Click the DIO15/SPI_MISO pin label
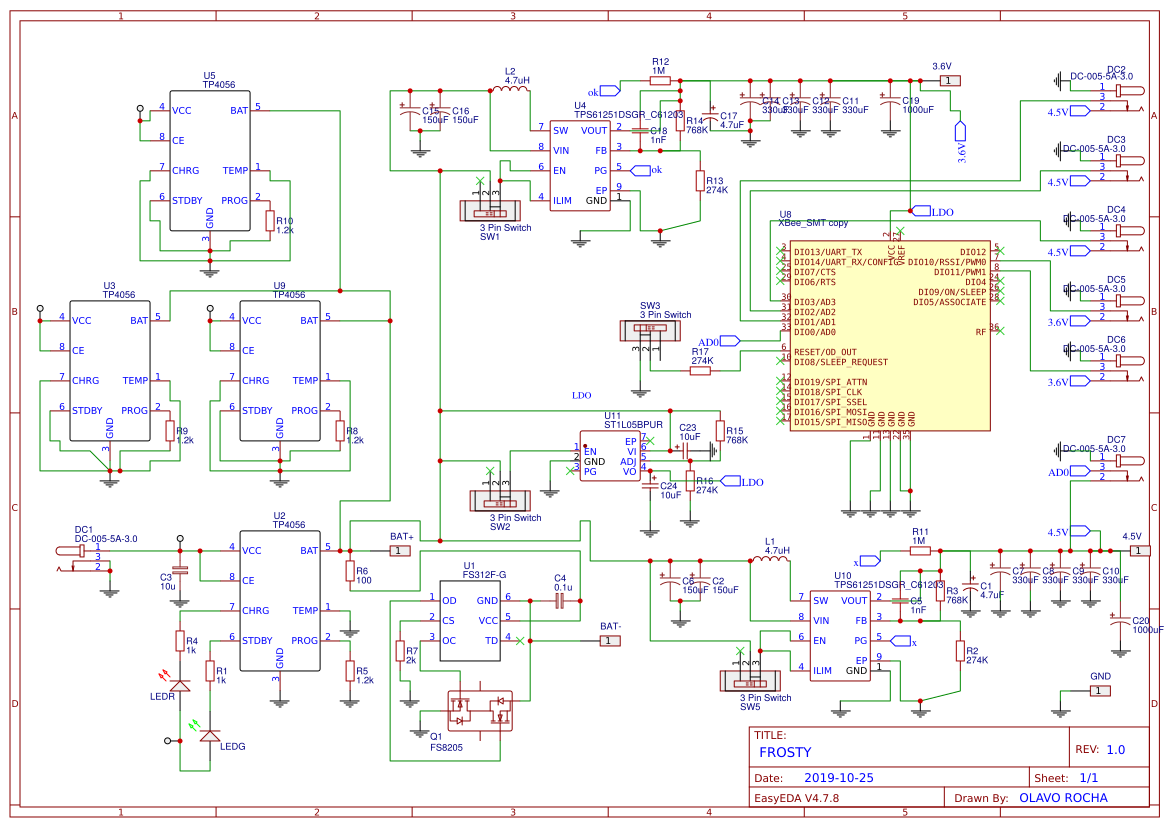 pyautogui.click(x=830, y=422)
